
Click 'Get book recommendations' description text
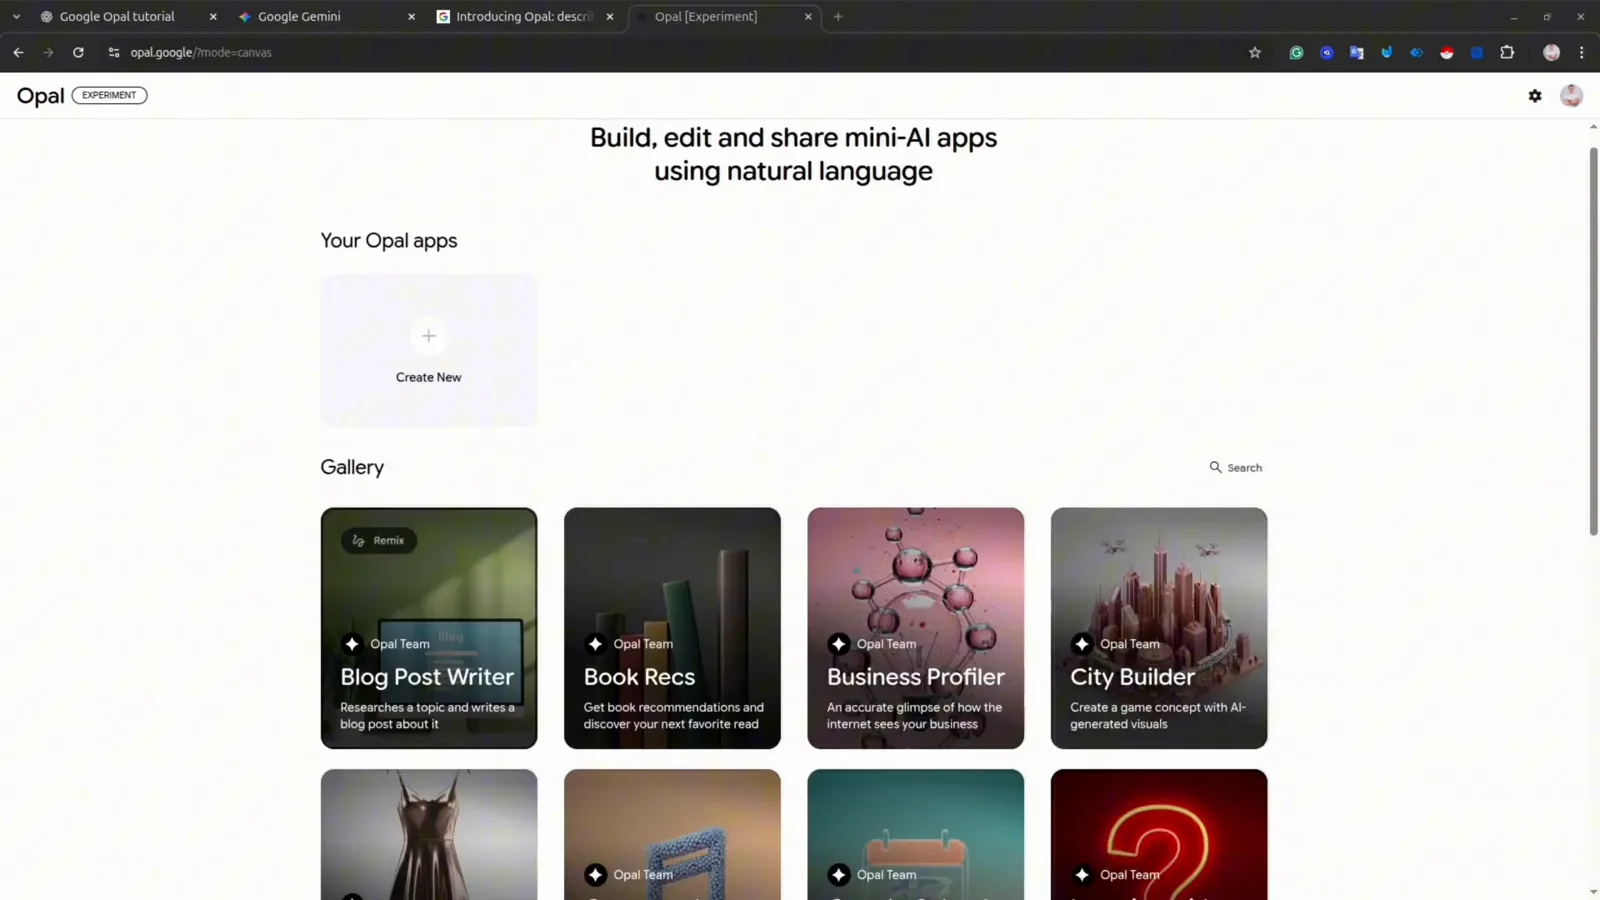point(673,716)
